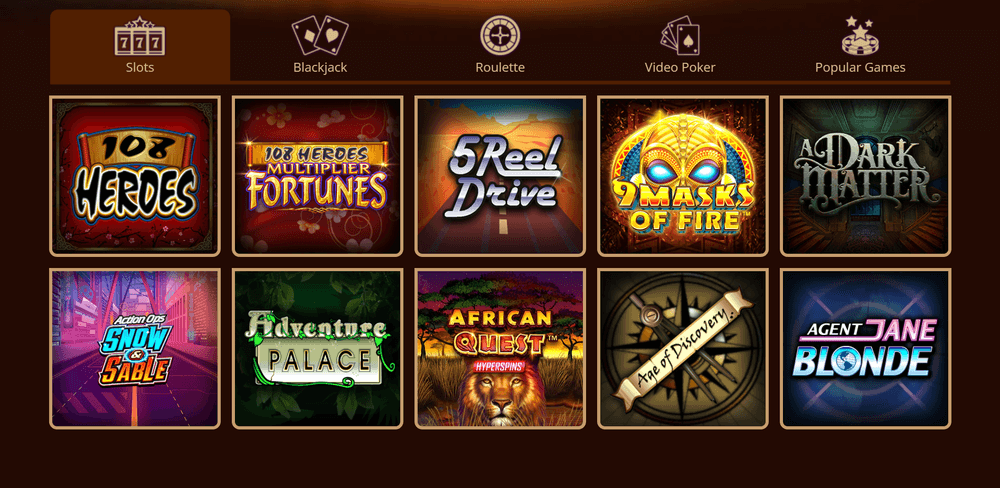
Task: Open the 5 Reel Drive game tile
Action: pos(500,176)
